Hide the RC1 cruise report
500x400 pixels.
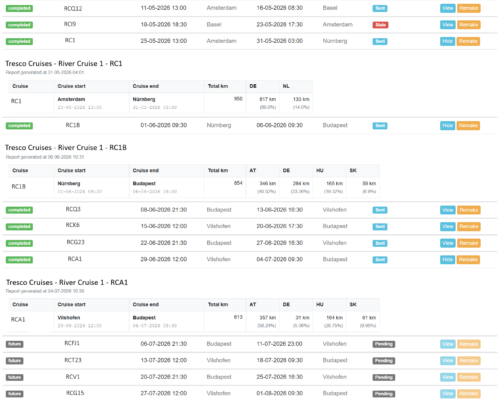point(447,41)
